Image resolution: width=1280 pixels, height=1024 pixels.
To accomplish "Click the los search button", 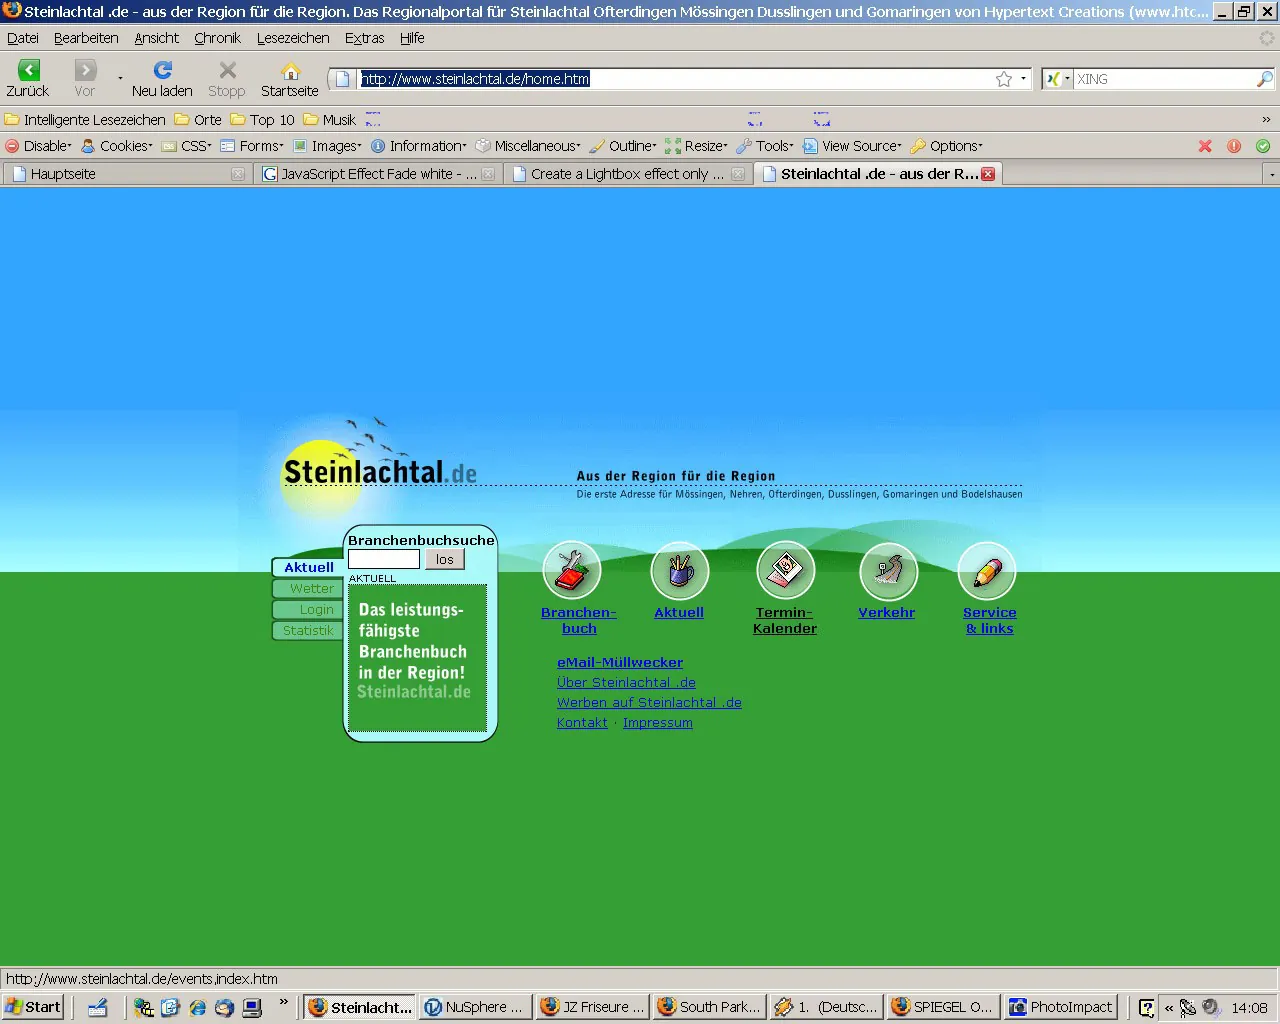I will [x=445, y=559].
